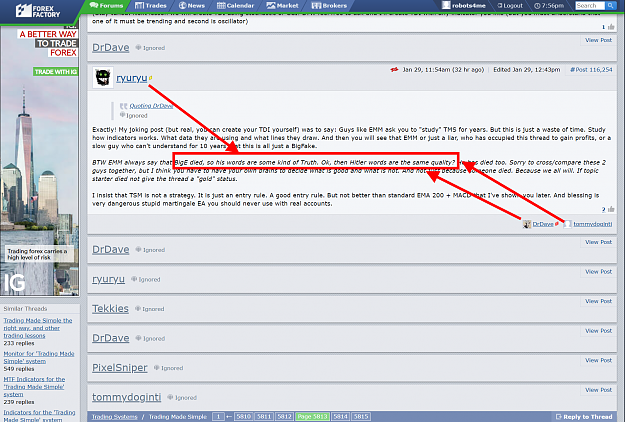Open the PixelSniper username link
625x422 pixels.
coord(120,367)
